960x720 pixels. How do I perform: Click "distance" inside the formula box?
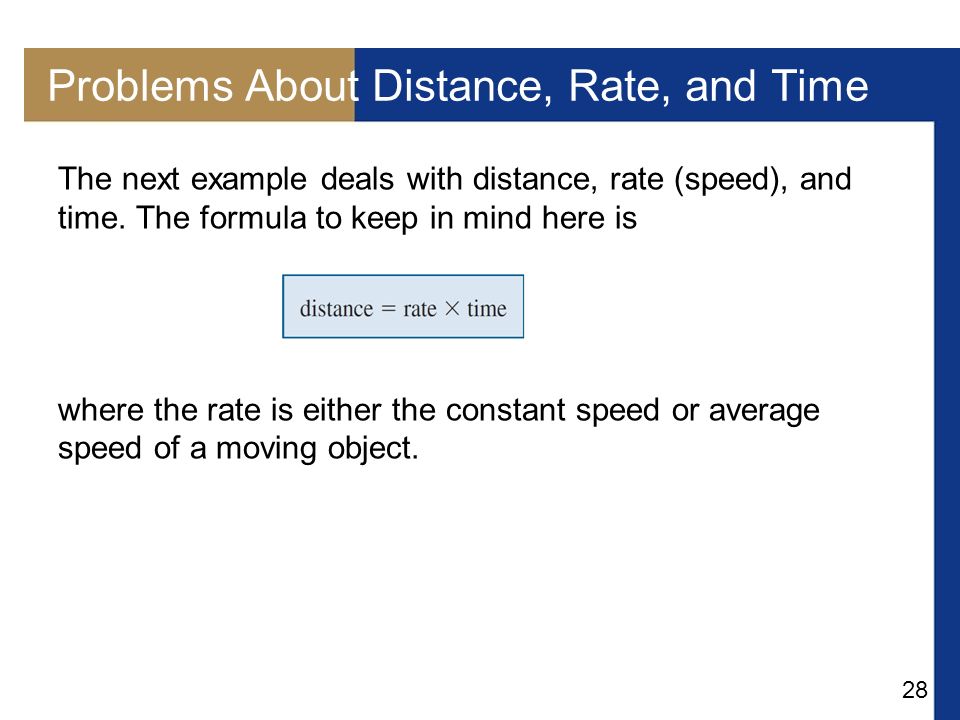click(x=336, y=308)
